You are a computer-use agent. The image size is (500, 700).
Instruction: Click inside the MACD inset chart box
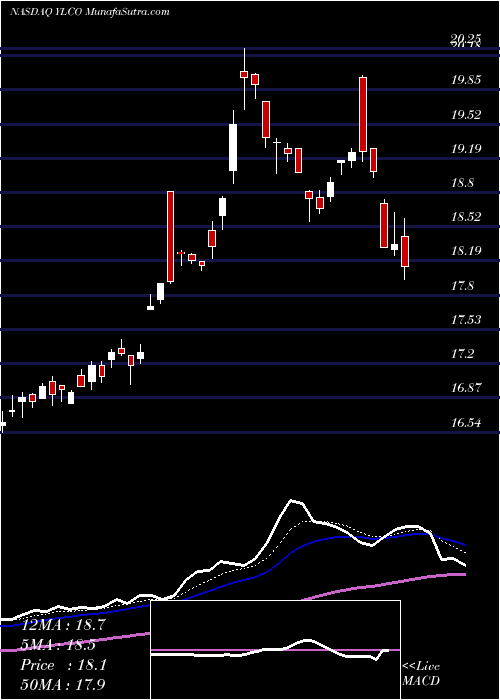tap(275, 650)
